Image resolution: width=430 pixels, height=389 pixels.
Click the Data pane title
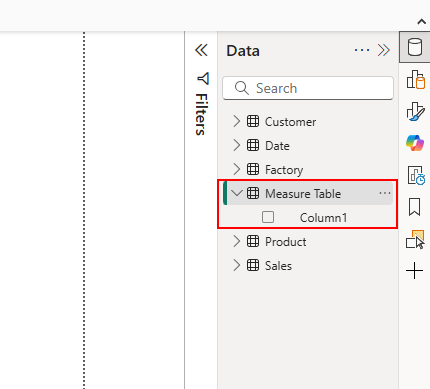243,51
